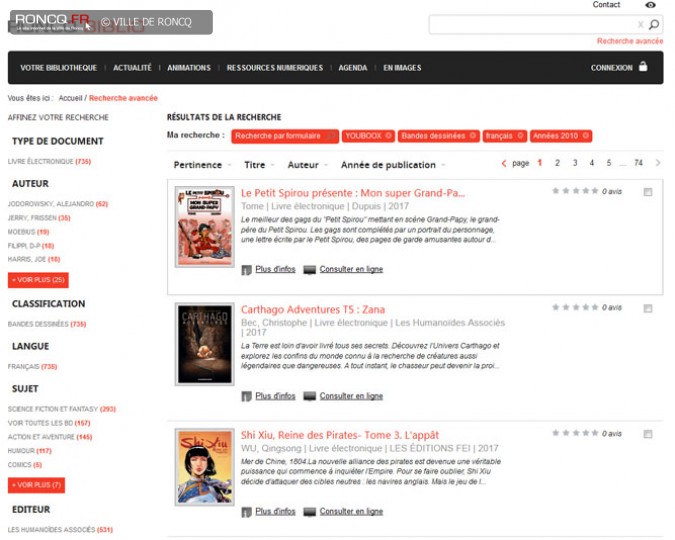Open the Pertinence sort dropdown
The image size is (675, 540).
tap(202, 165)
